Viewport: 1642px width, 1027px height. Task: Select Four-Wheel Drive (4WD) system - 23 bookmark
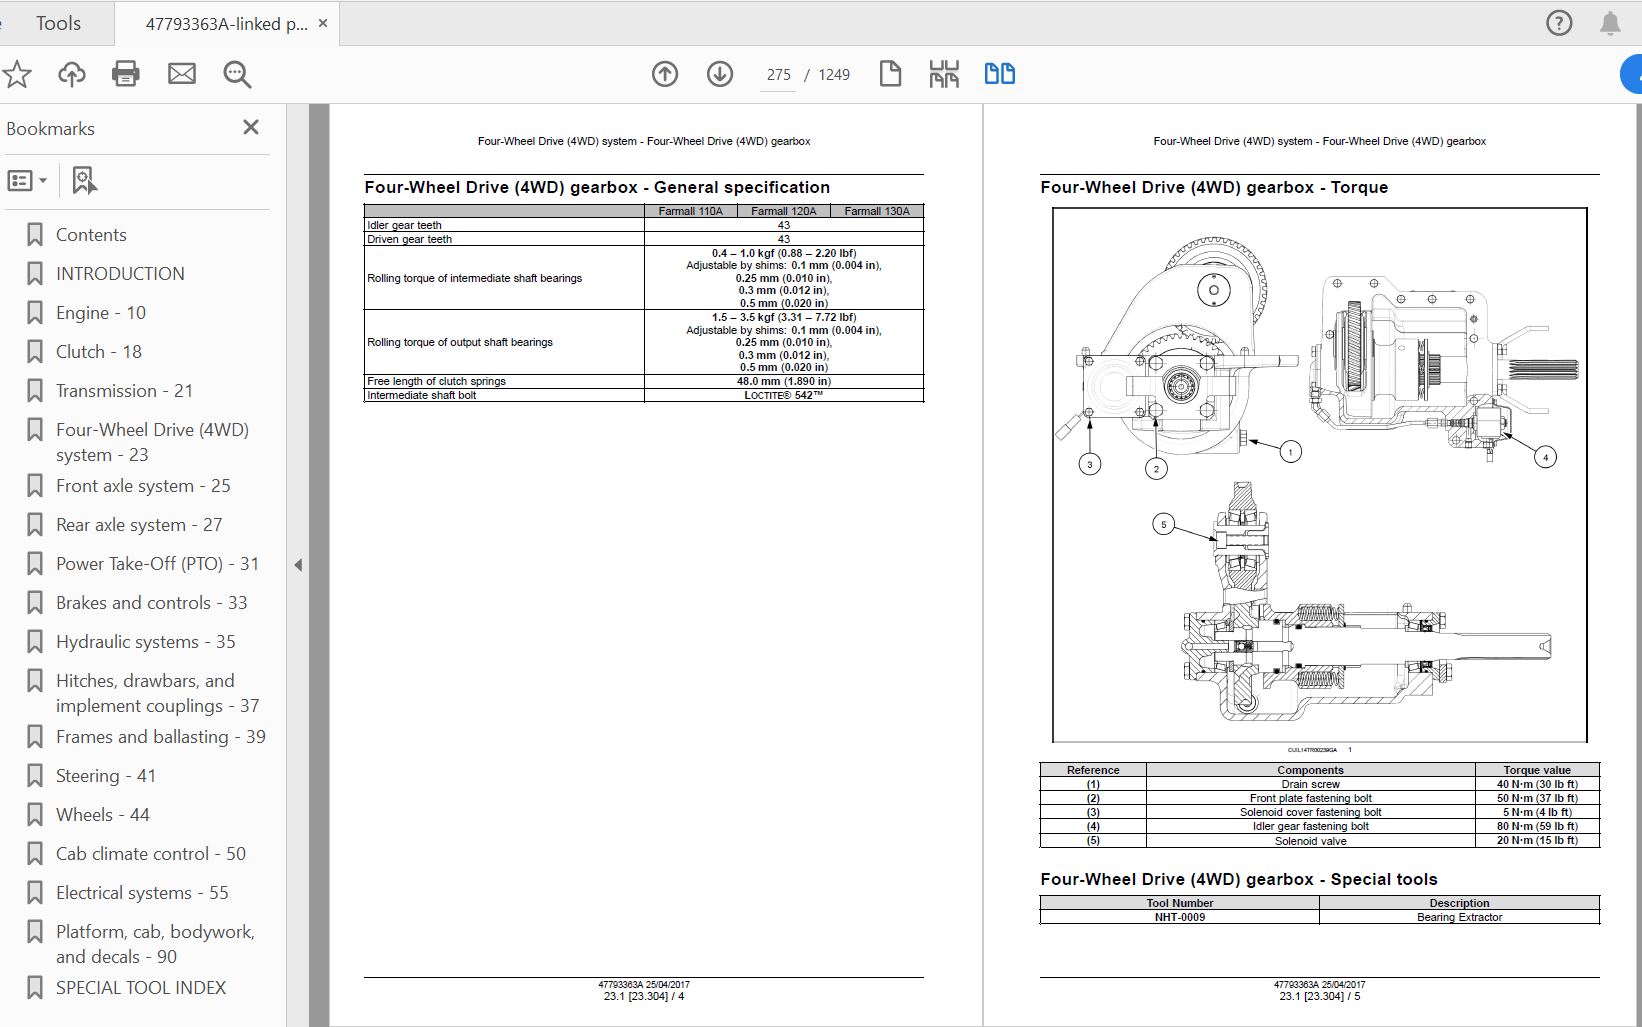click(x=152, y=442)
